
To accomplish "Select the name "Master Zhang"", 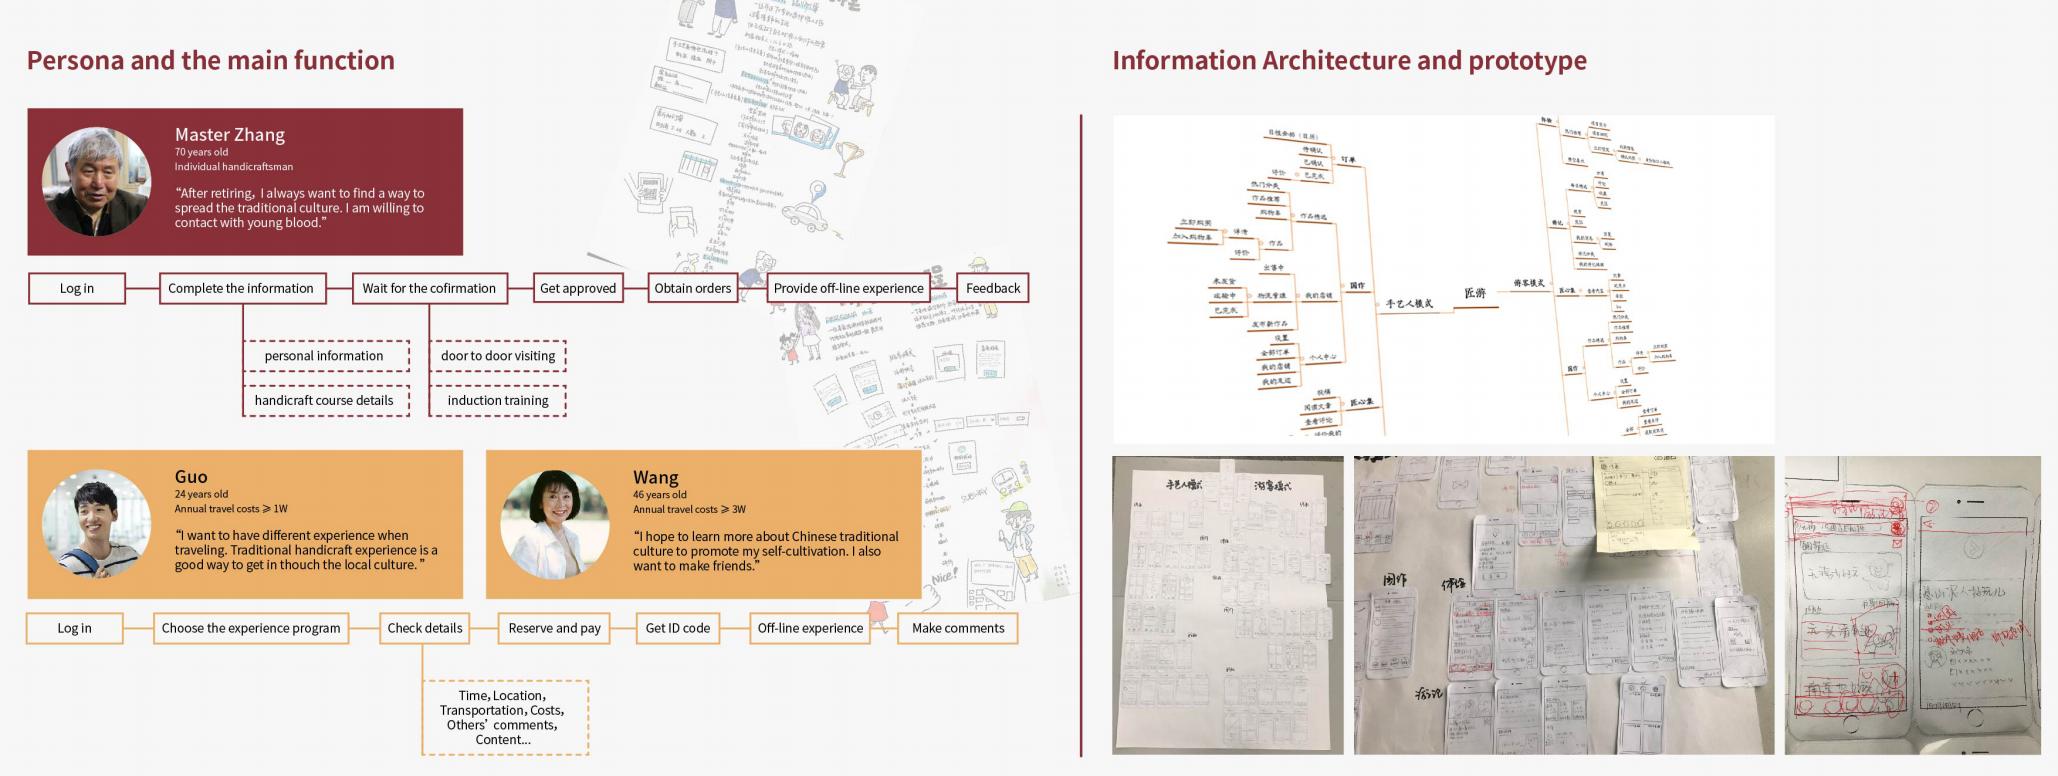I will [230, 134].
